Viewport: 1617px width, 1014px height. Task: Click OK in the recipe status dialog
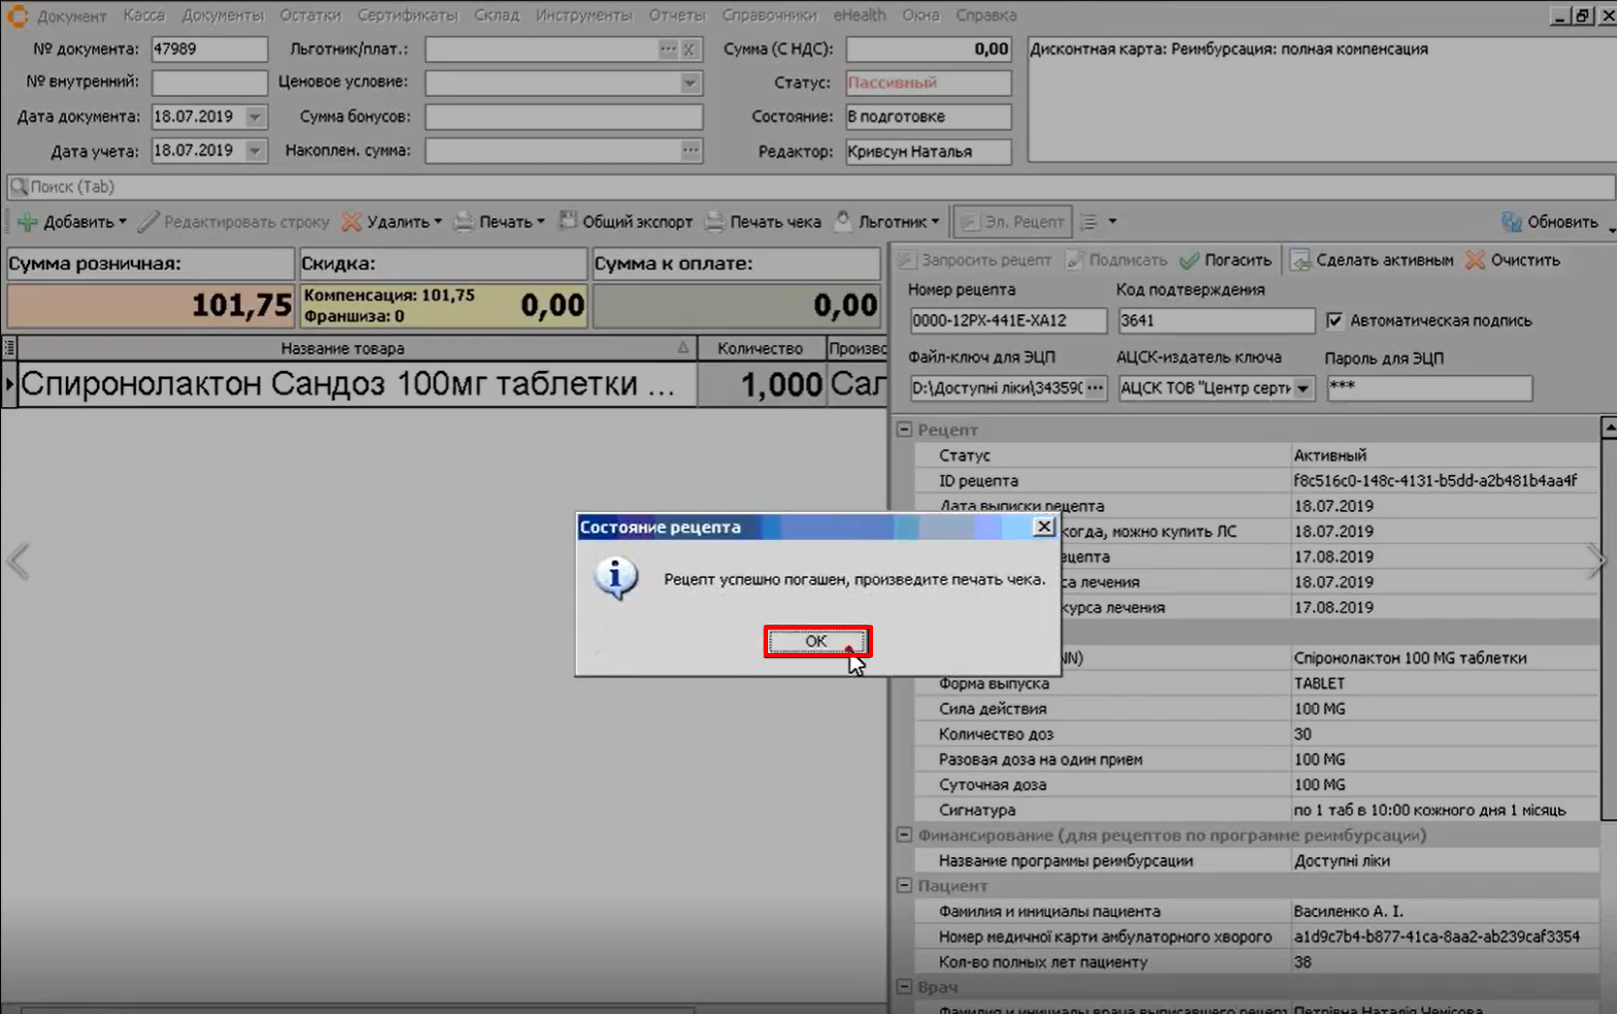click(x=817, y=641)
